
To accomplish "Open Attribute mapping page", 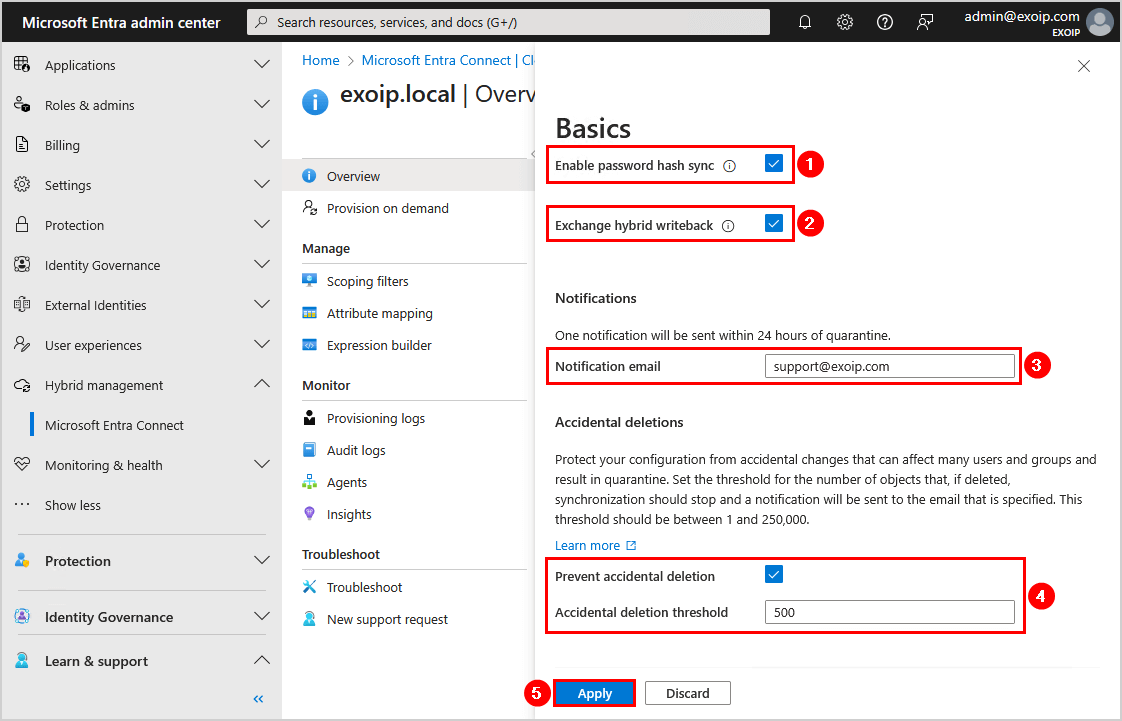I will pos(380,313).
